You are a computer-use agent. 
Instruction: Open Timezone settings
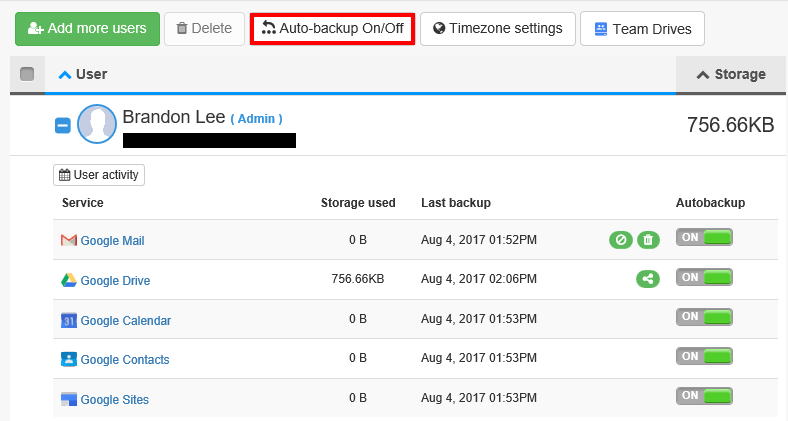point(497,28)
